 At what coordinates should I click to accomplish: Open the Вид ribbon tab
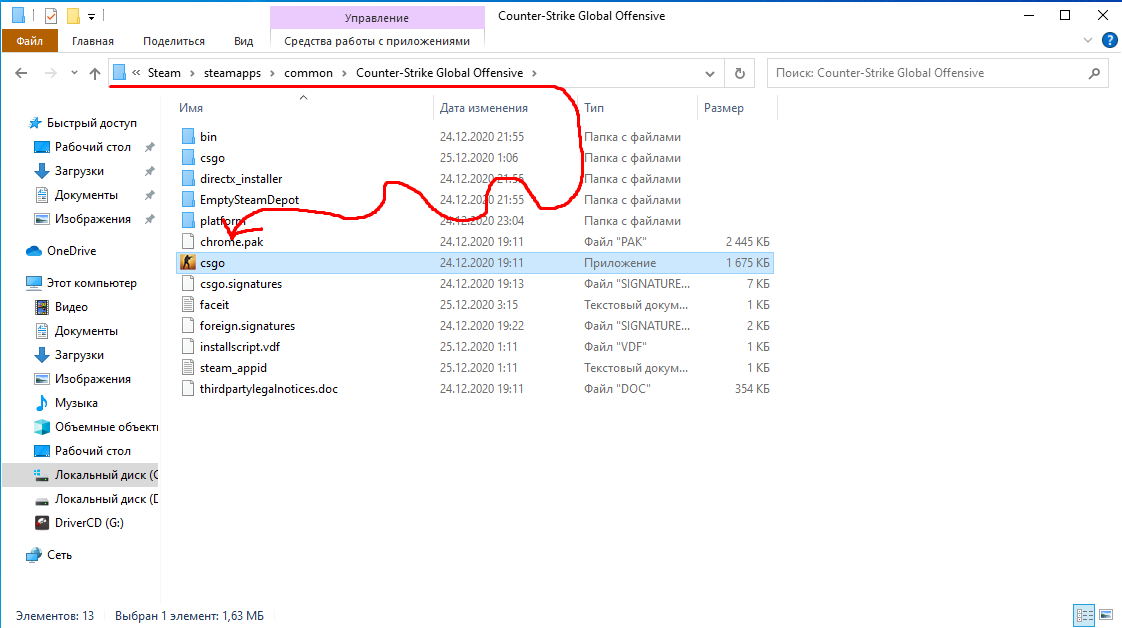point(243,41)
